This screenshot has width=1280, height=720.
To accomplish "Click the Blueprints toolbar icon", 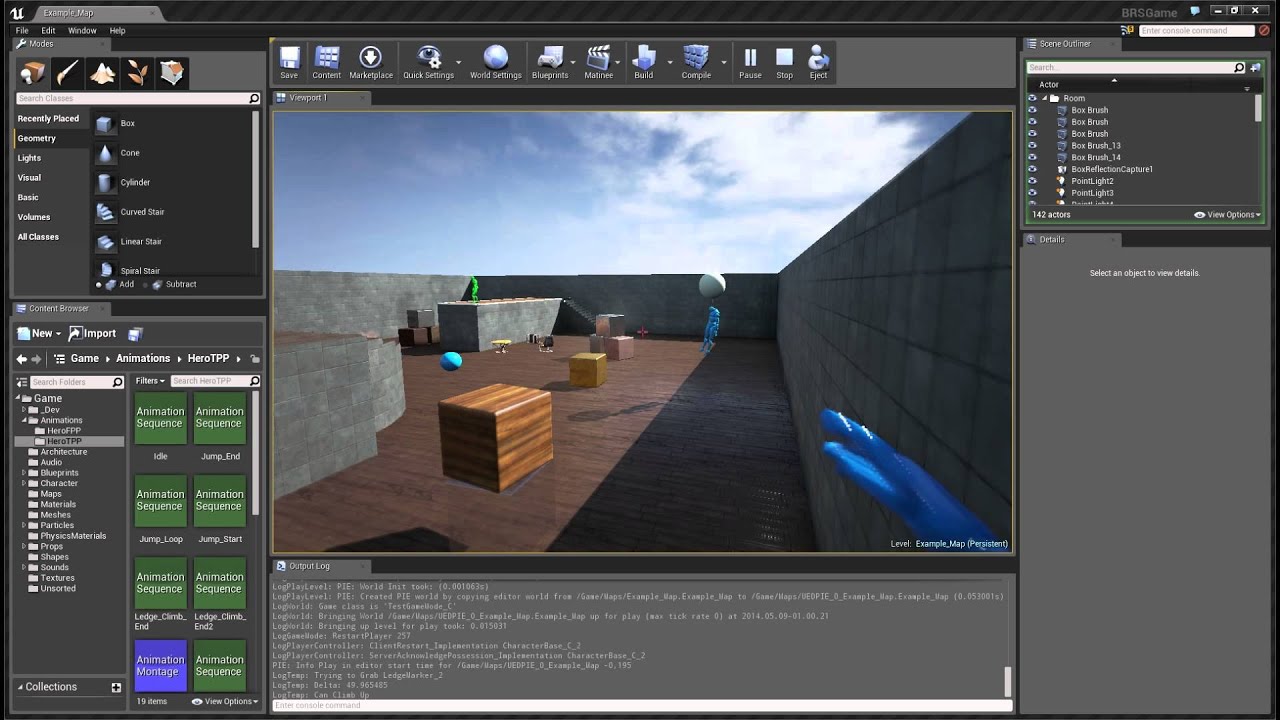I will pyautogui.click(x=550, y=62).
